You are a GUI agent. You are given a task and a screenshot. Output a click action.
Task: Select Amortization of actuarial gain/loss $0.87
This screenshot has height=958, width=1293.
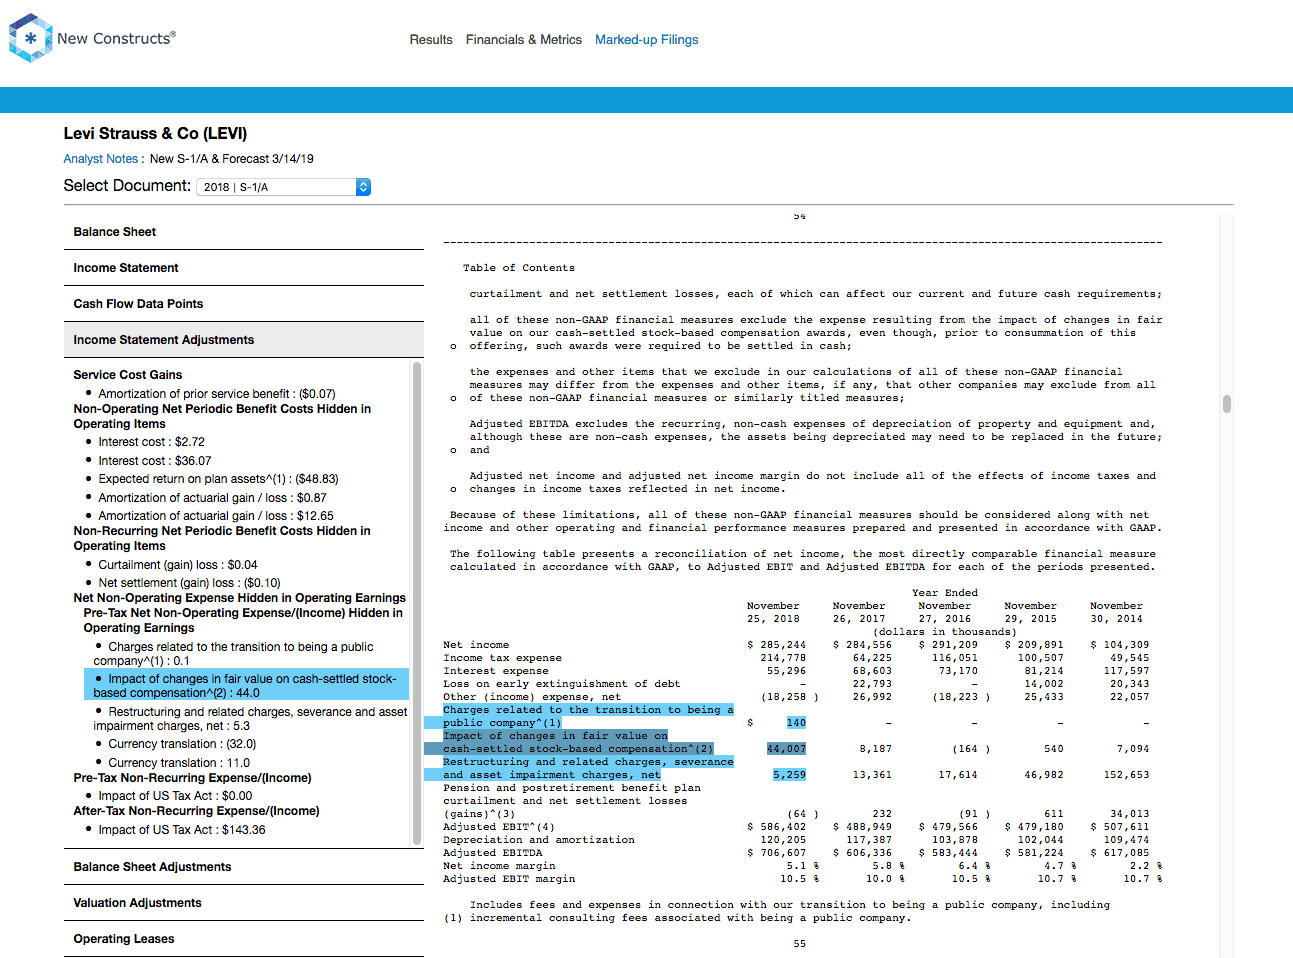click(x=212, y=498)
